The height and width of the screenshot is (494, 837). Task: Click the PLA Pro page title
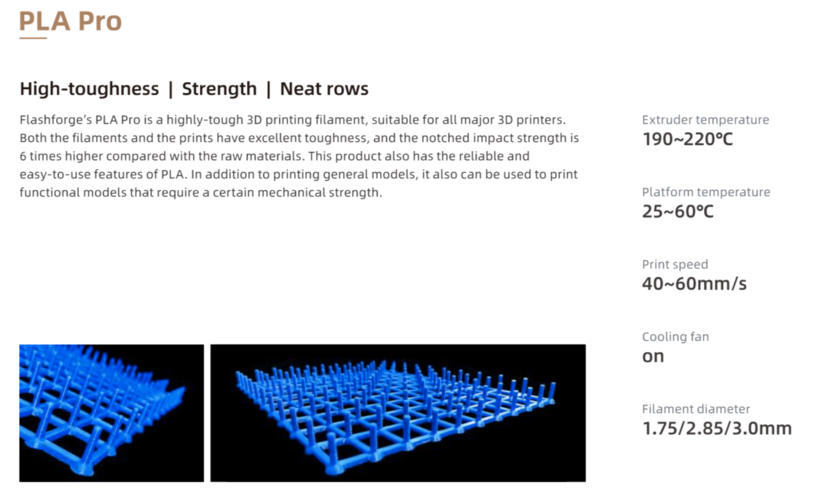click(70, 21)
